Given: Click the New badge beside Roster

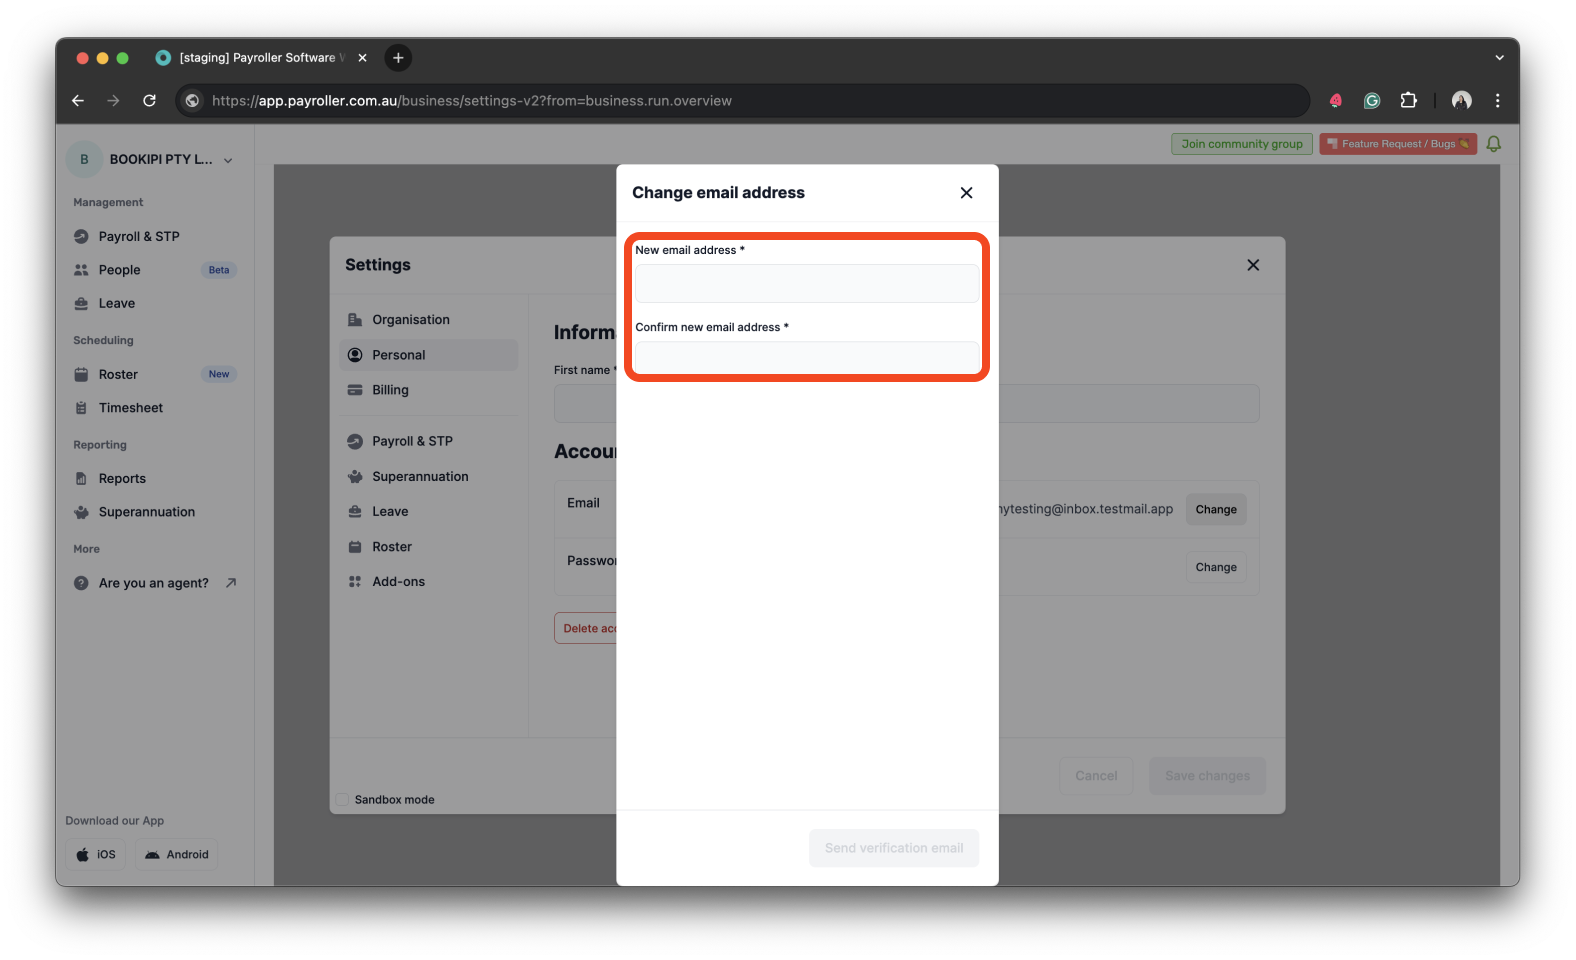Looking at the screenshot, I should (219, 374).
